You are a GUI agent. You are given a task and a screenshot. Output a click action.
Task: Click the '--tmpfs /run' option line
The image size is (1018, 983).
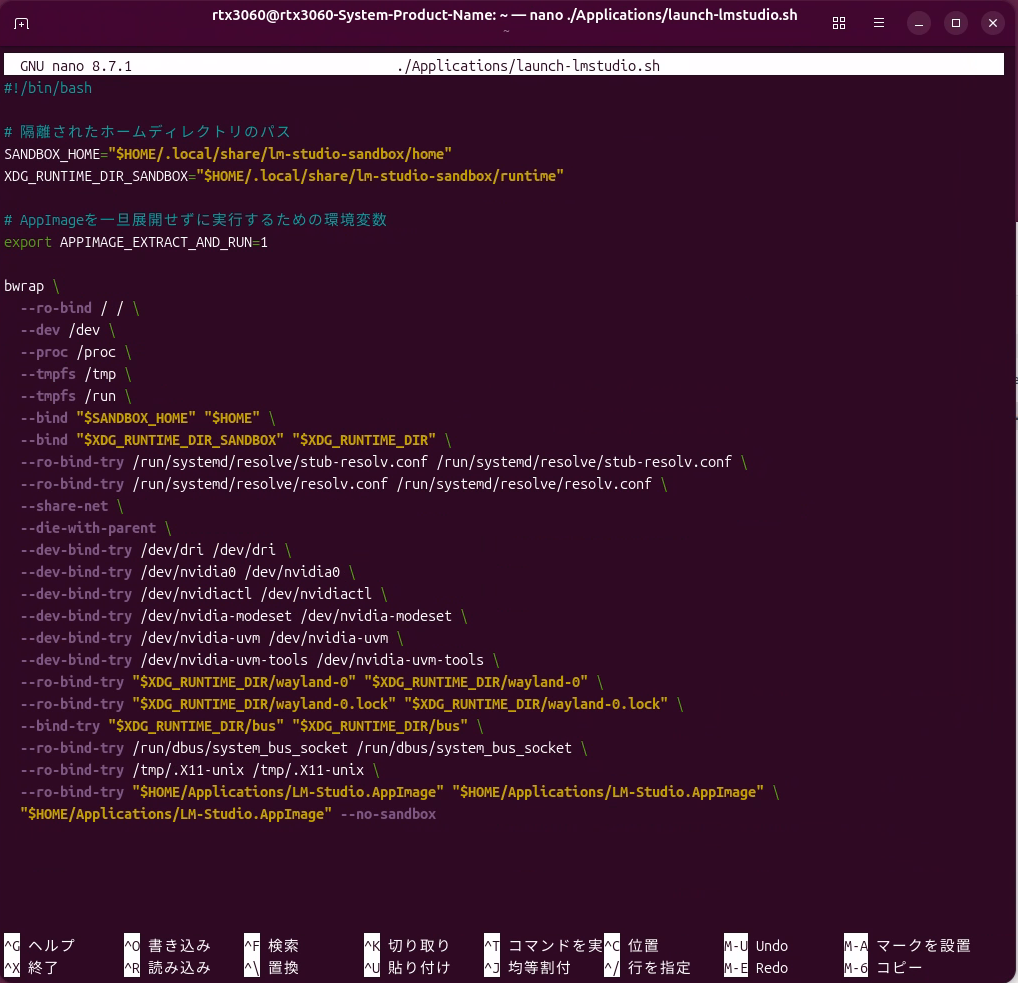pos(76,397)
